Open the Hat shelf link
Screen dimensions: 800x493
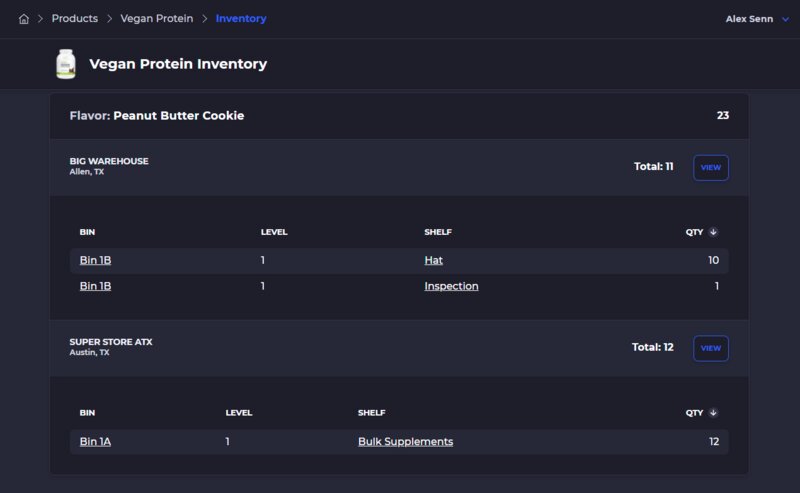point(433,260)
